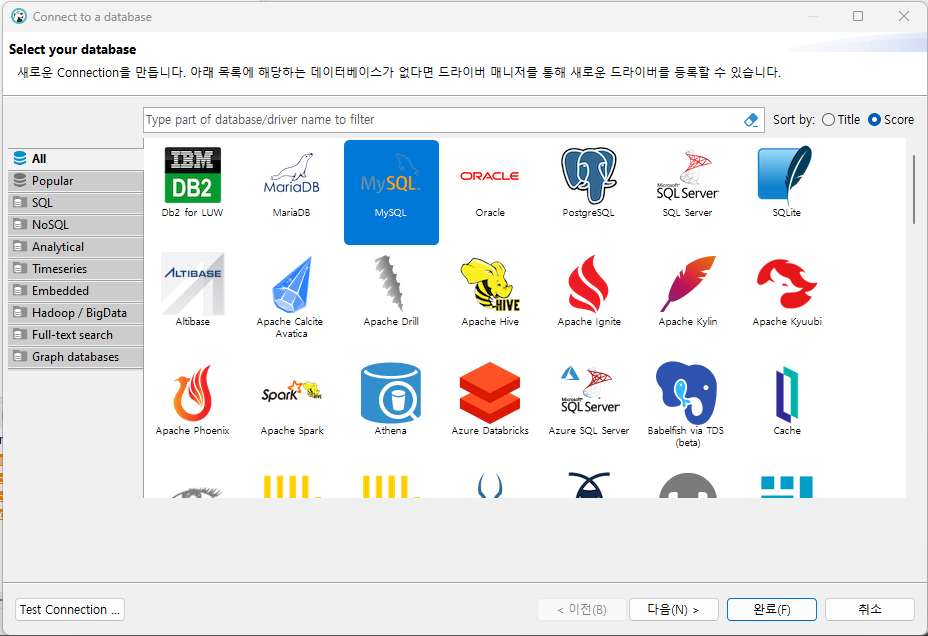Pick the Apache Ignite flame icon
Image resolution: width=928 pixels, height=636 pixels.
(x=588, y=284)
